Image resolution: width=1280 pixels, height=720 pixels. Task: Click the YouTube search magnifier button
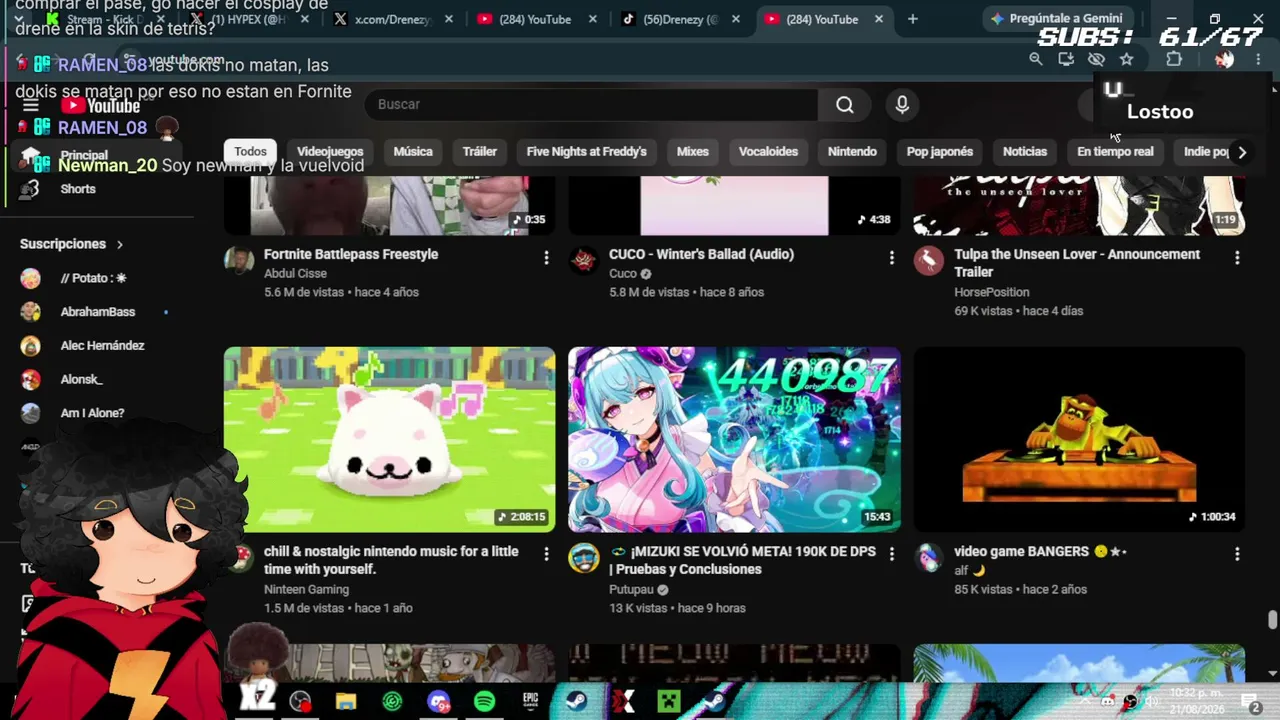tap(845, 104)
